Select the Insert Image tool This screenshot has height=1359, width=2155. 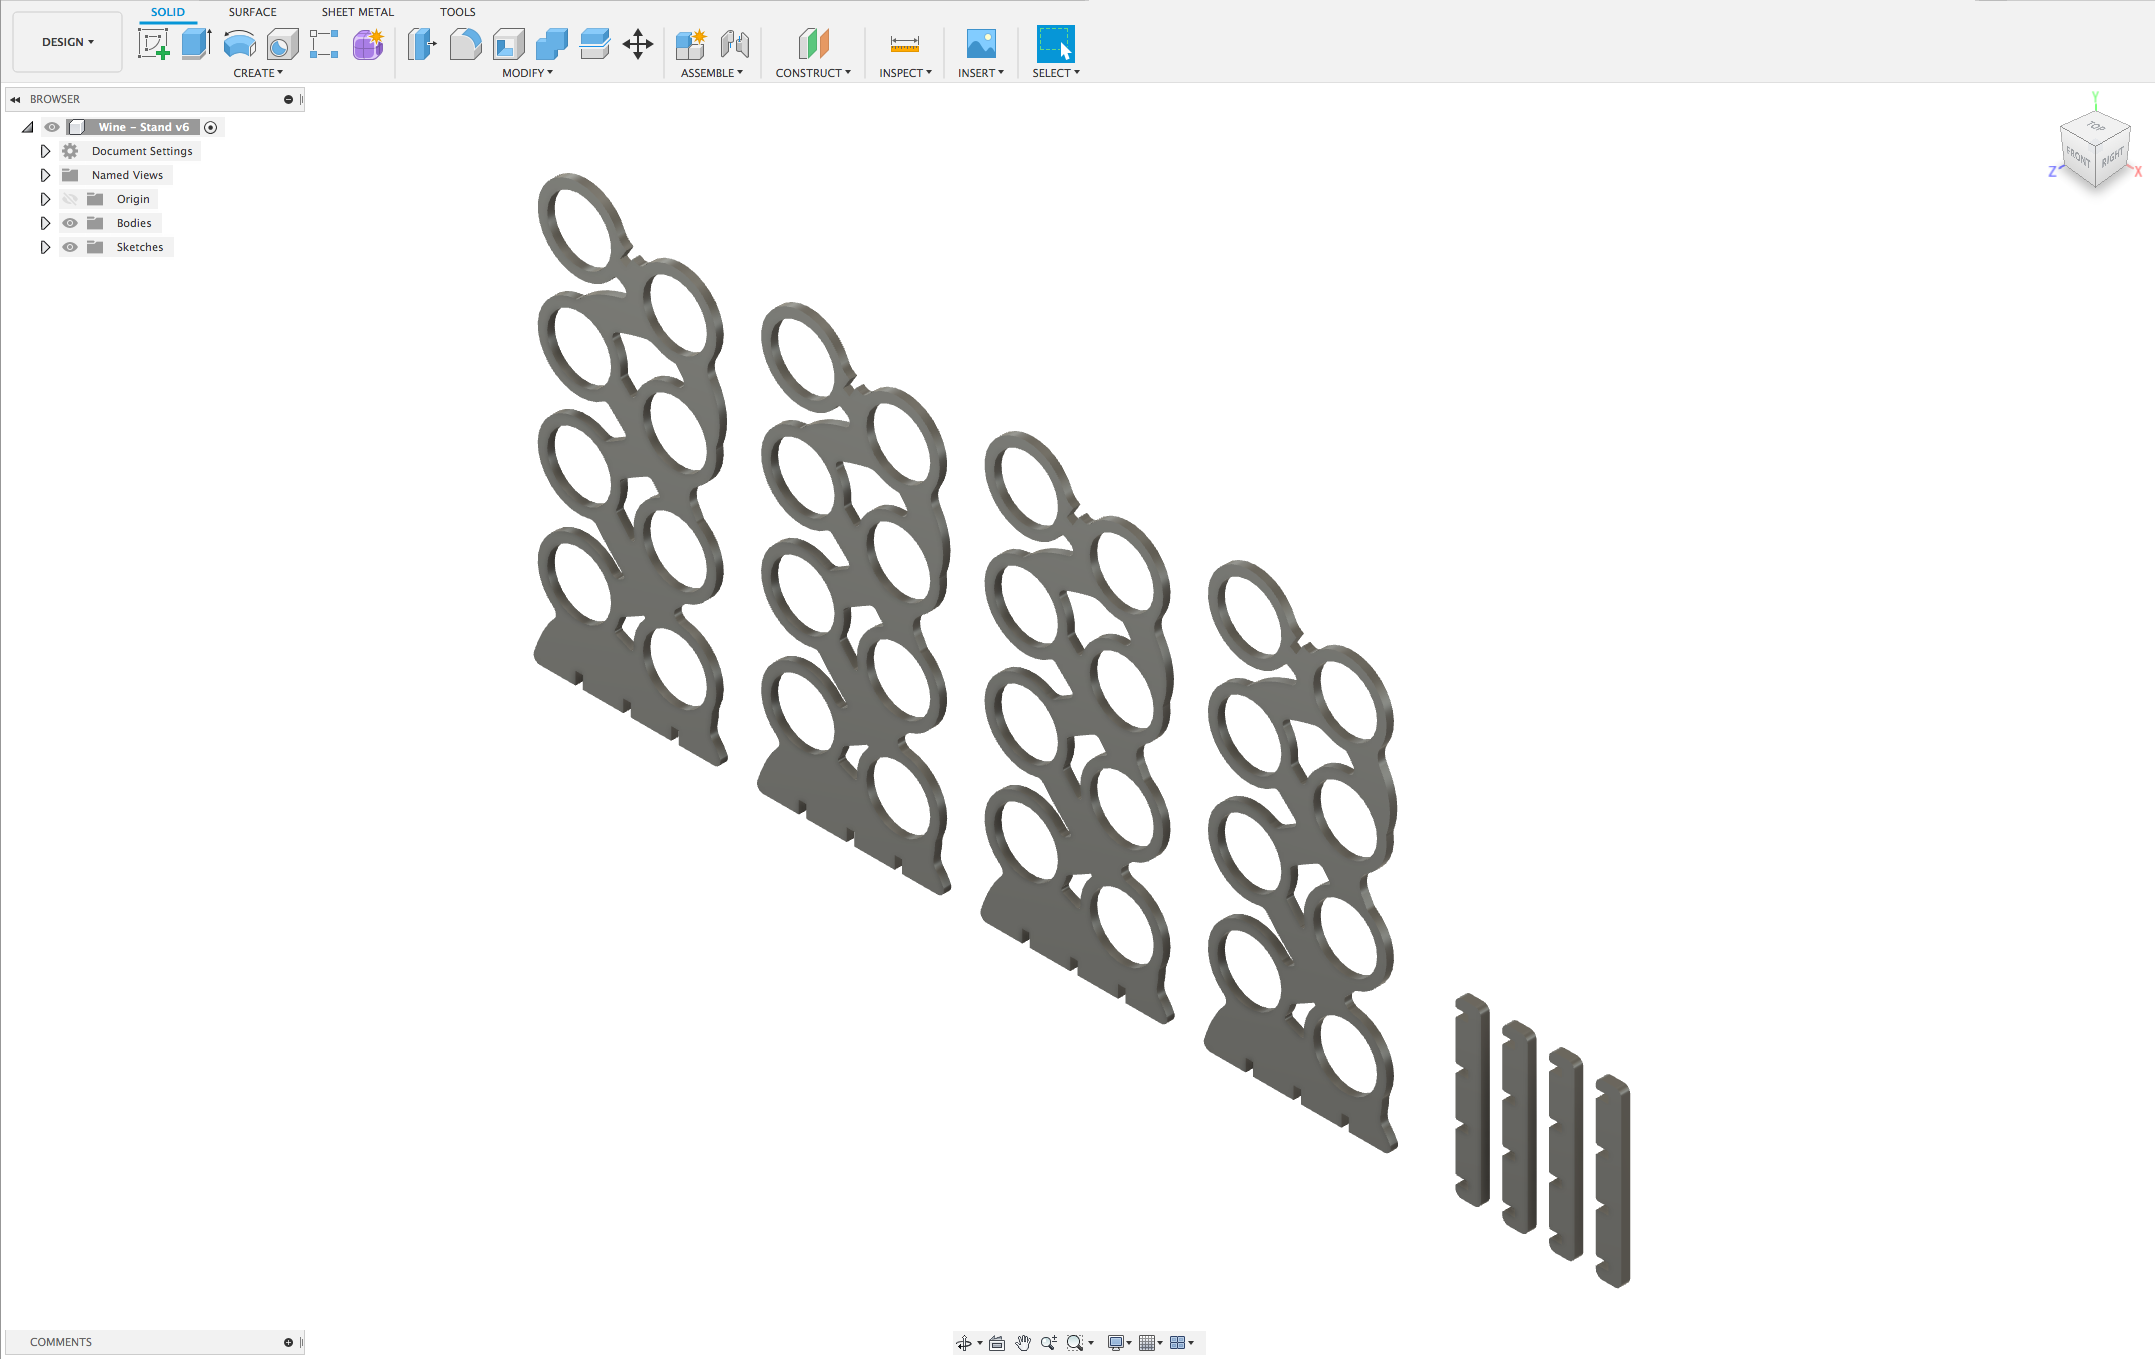coord(981,44)
